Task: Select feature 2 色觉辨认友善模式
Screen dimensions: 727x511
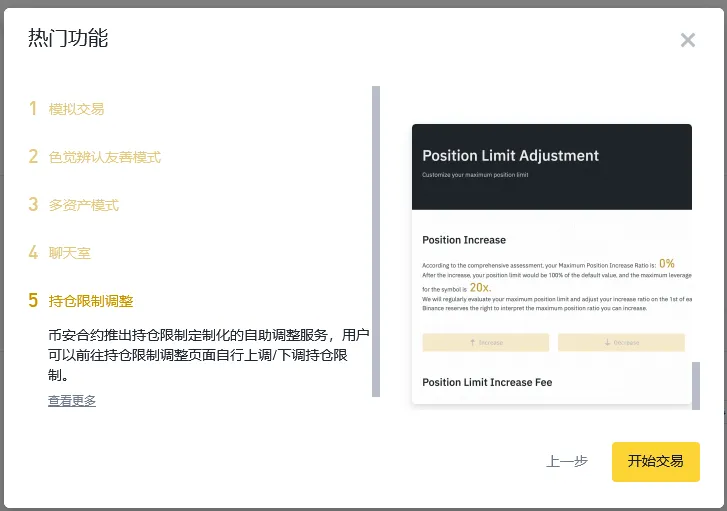Action: pos(95,157)
